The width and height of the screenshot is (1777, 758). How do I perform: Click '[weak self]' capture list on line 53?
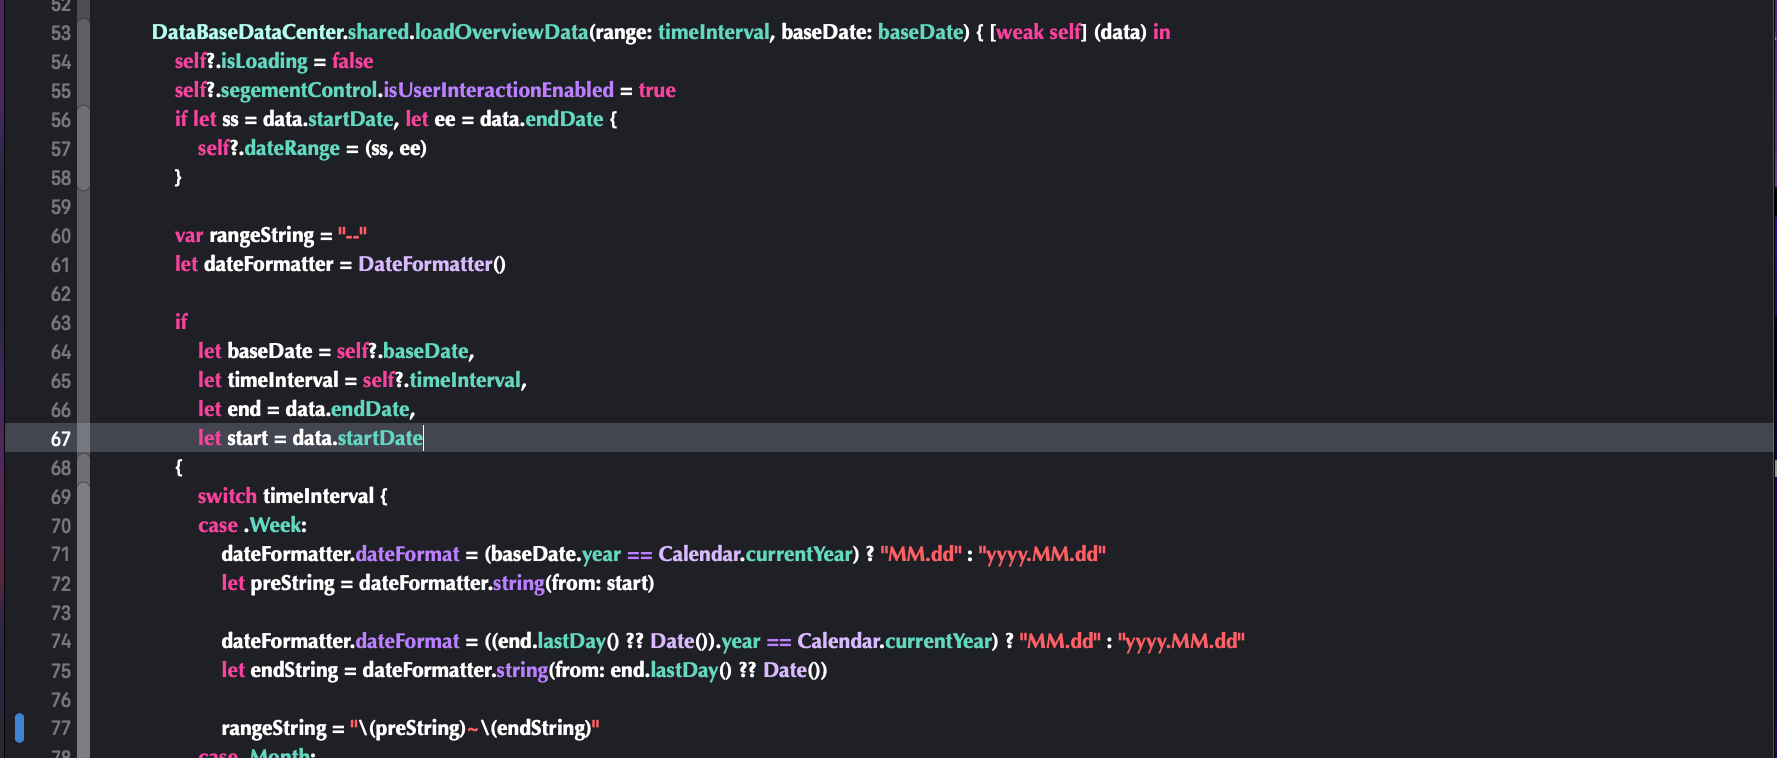pyautogui.click(x=1038, y=32)
